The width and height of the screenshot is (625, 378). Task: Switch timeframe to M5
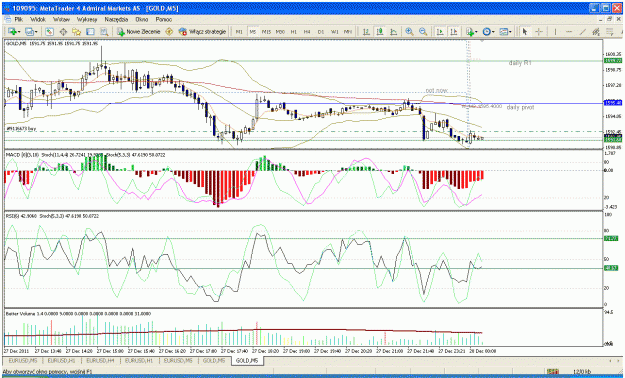coord(252,32)
